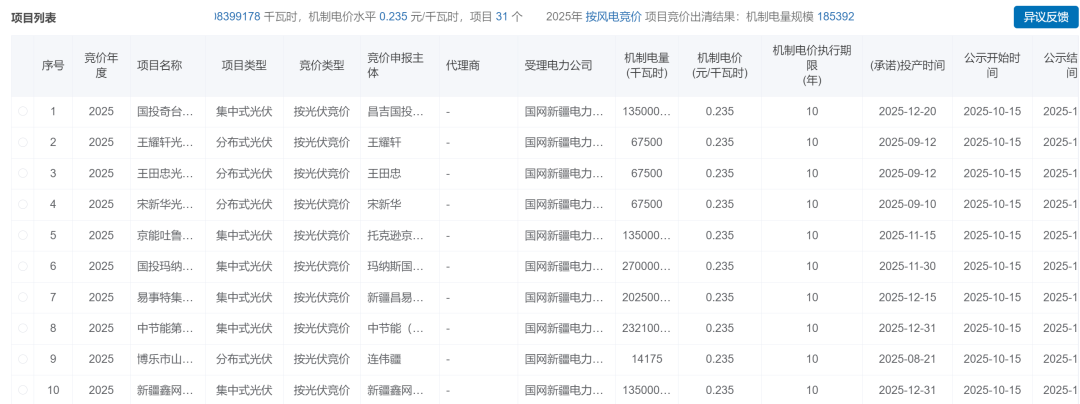Click applicant 玛纳斯国… in row 6

[x=396, y=266]
